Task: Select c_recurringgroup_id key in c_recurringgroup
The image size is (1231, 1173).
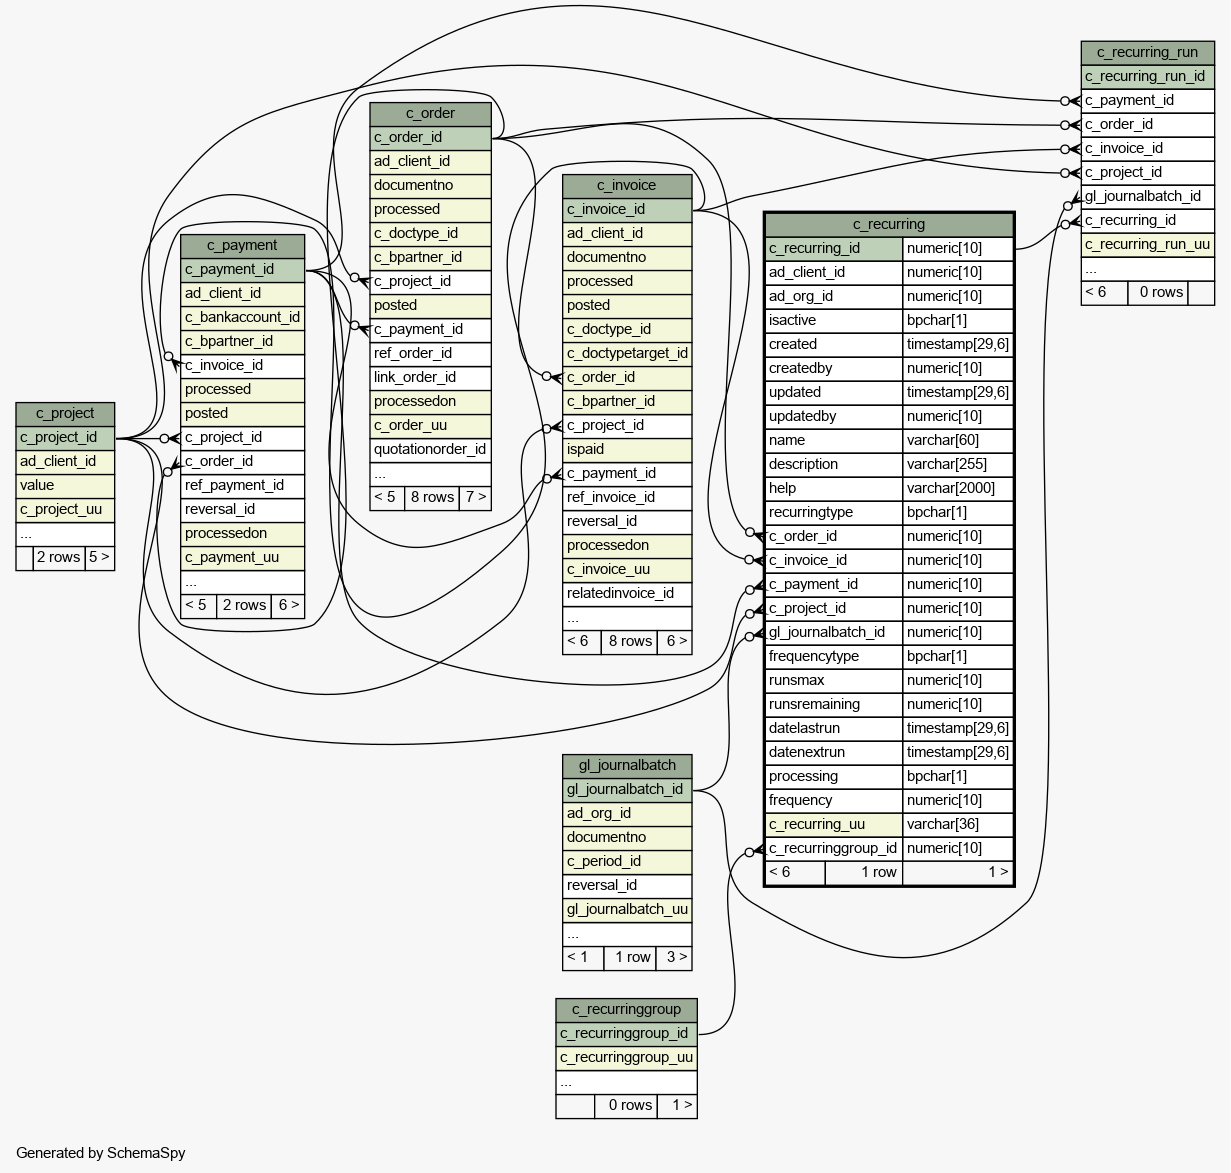Action: [x=626, y=1034]
